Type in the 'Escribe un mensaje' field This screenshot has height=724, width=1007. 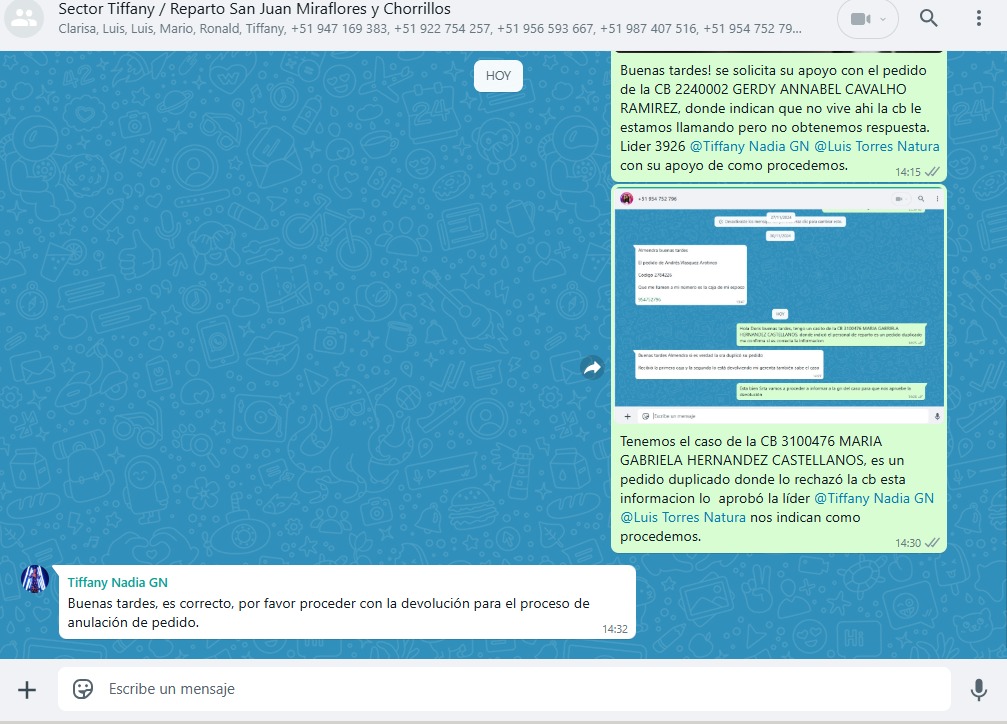click(x=500, y=689)
